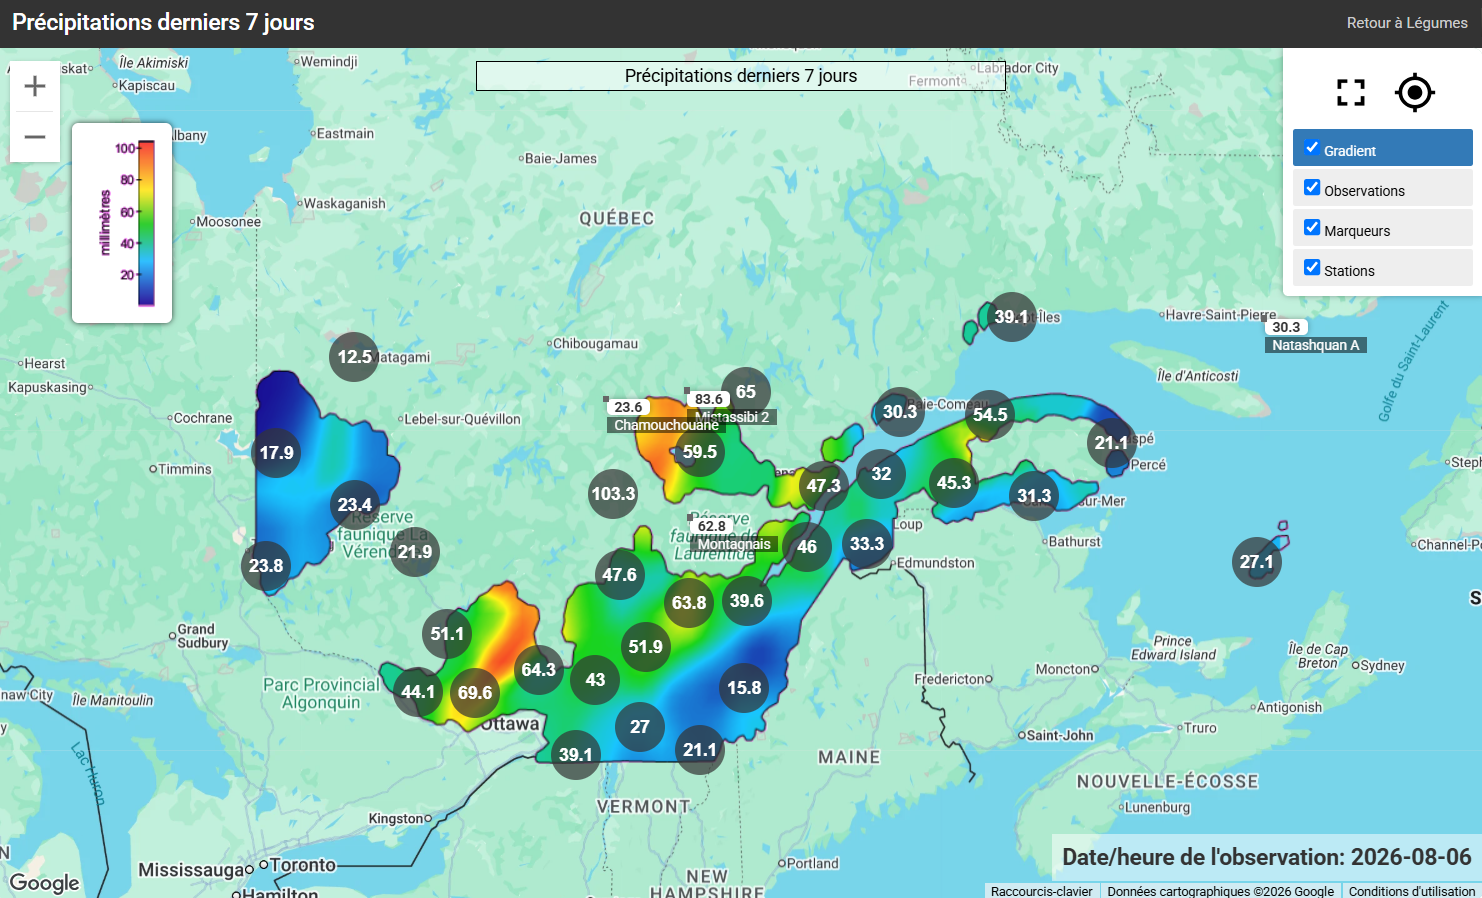Viewport: 1482px width, 898px height.
Task: Select the 33.3 precipitation marker
Action: click(867, 544)
